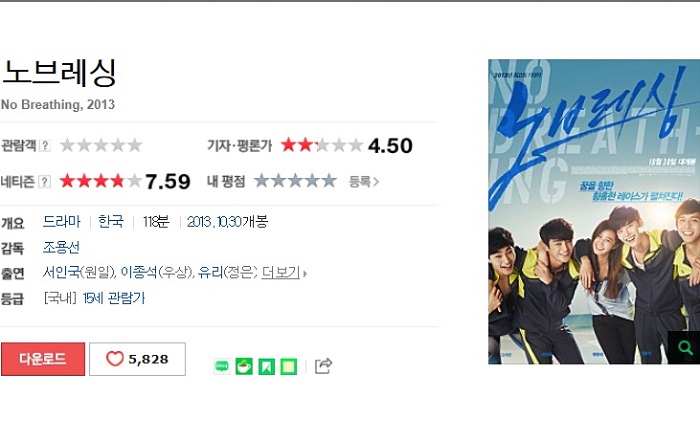Open director 조용선's page
The width and height of the screenshot is (700, 440).
pos(61,247)
